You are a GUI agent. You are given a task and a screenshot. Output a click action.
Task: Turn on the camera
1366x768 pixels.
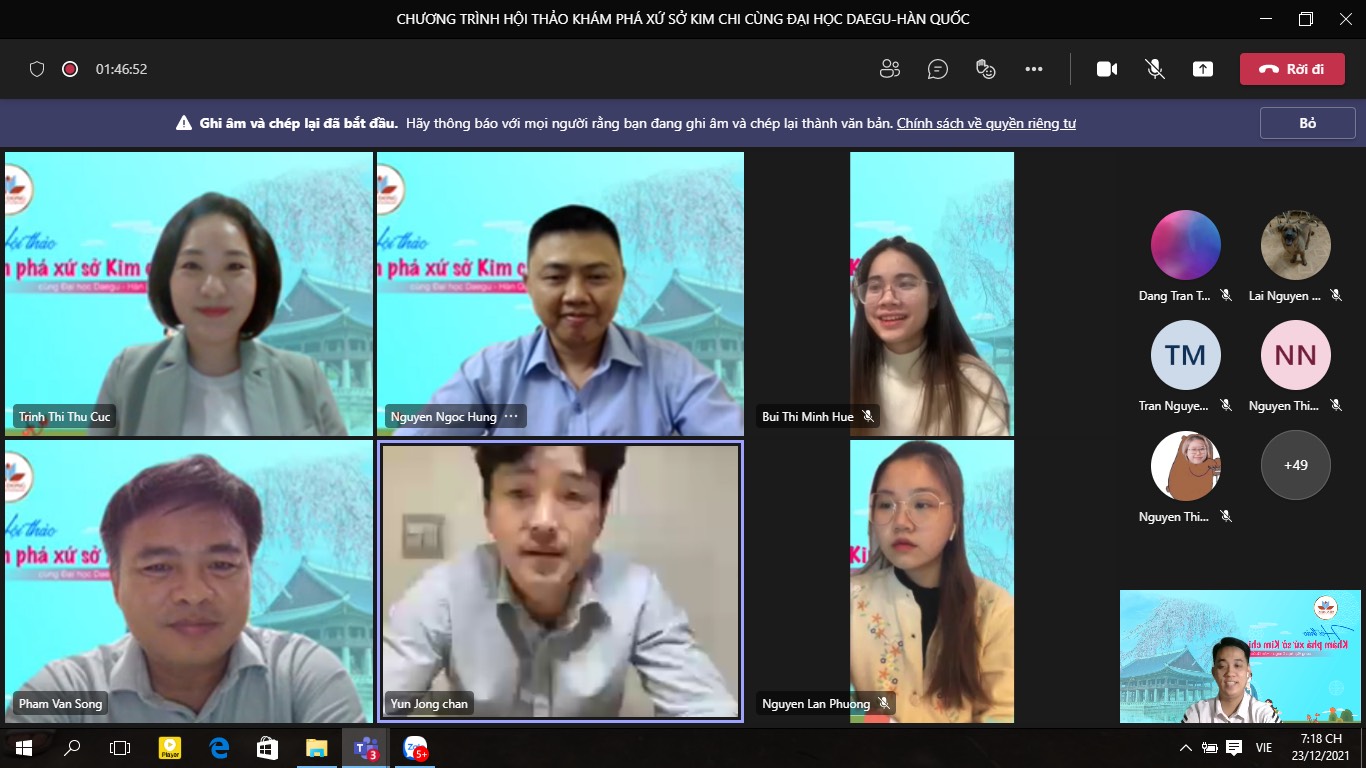click(x=1106, y=69)
